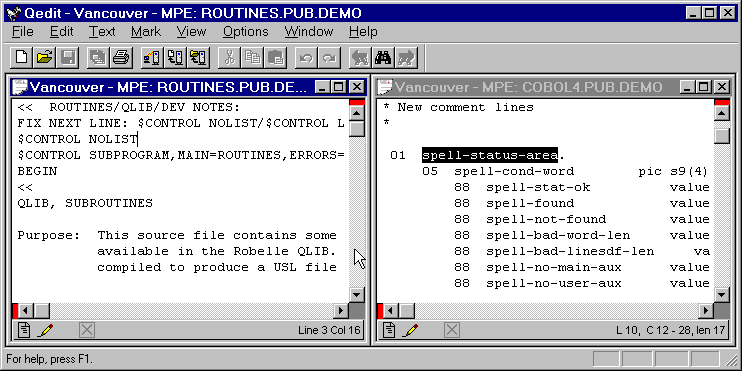Screen dimensions: 742x371
Task: Click the open host file server icon
Action: tap(199, 58)
